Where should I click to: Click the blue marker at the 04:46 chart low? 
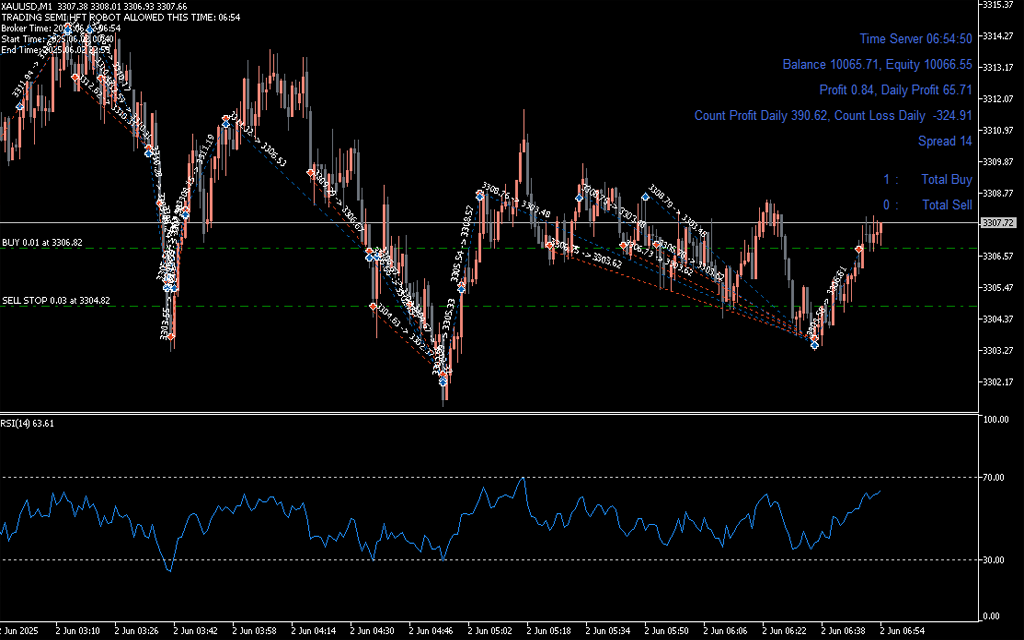click(x=443, y=382)
